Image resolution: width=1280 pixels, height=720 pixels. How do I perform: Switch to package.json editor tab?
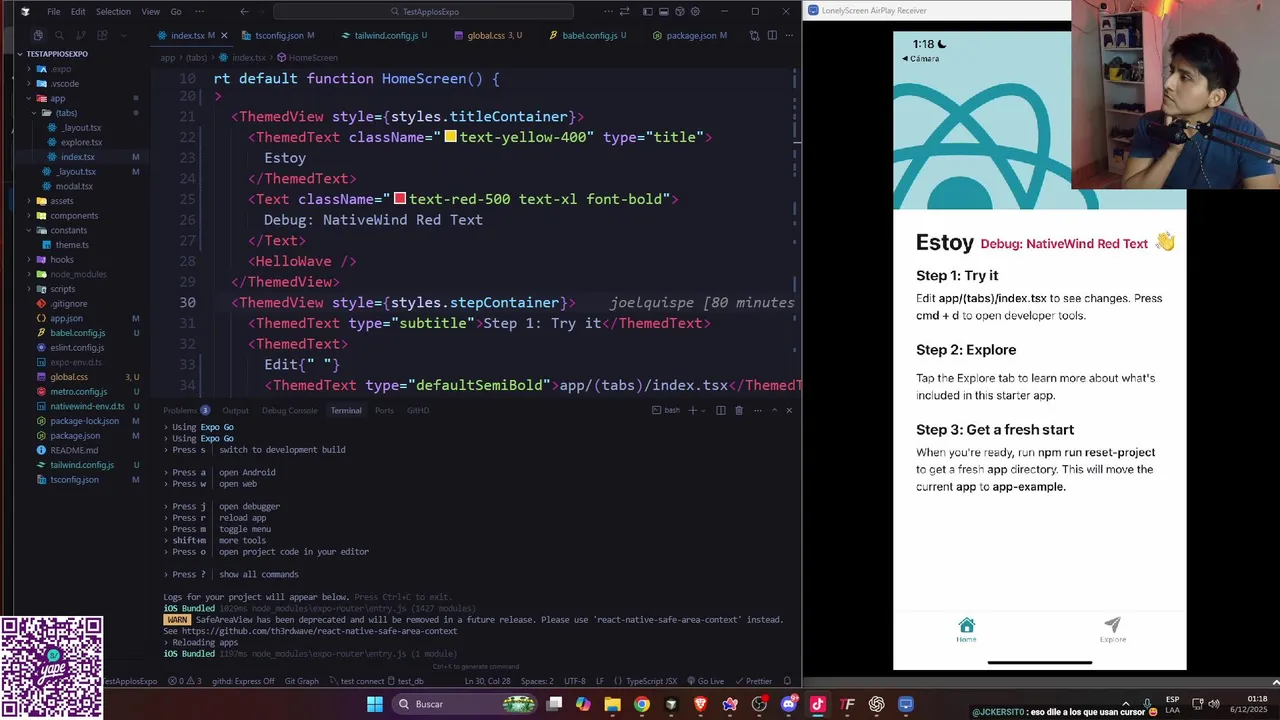(x=690, y=35)
